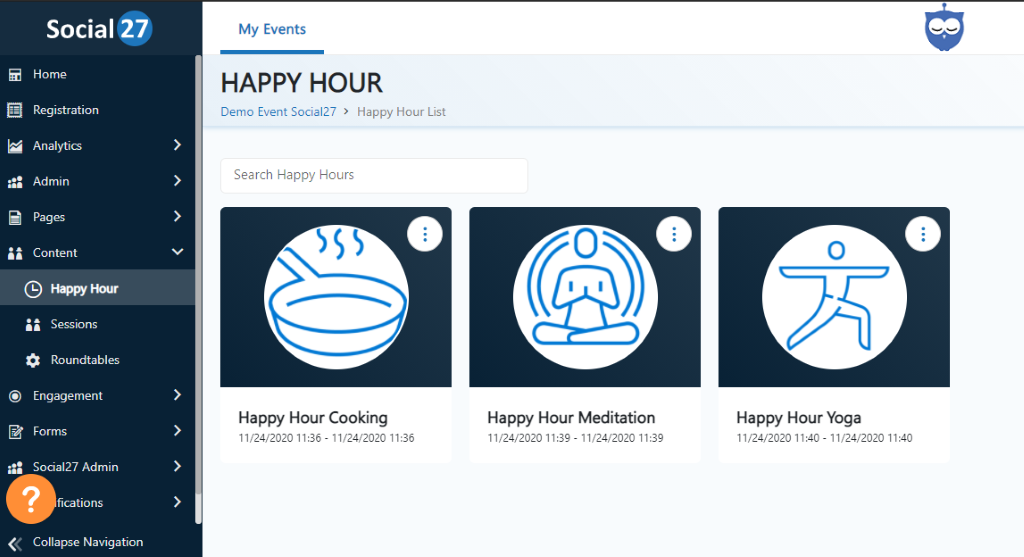Click the Search Happy Hours field
The width and height of the screenshot is (1024, 557).
373,175
